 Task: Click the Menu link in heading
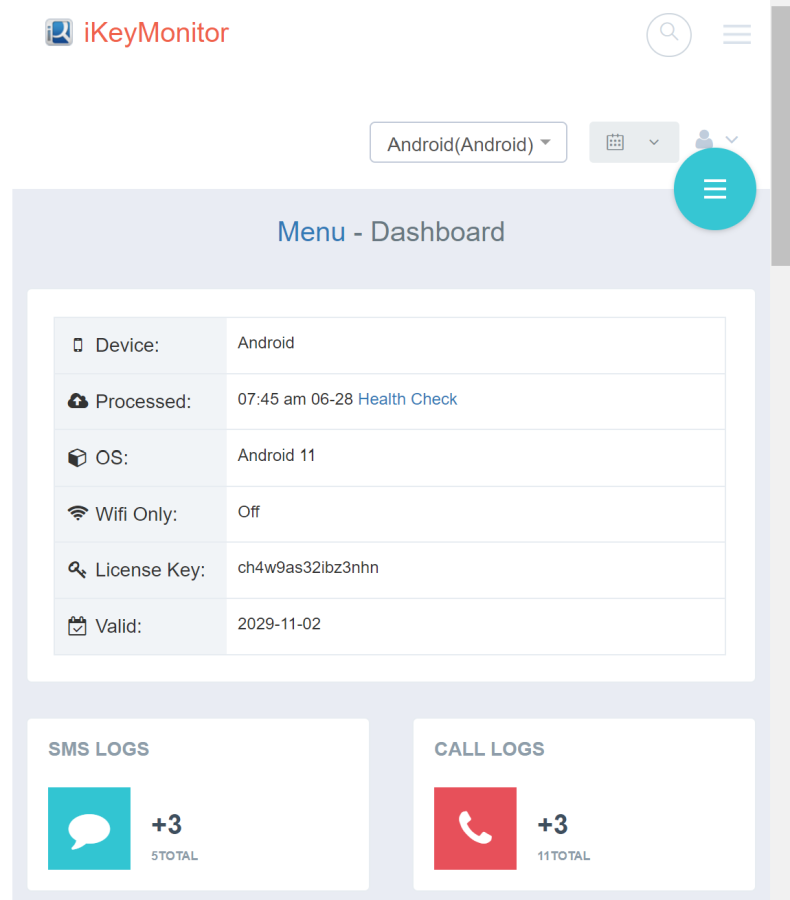tap(311, 232)
